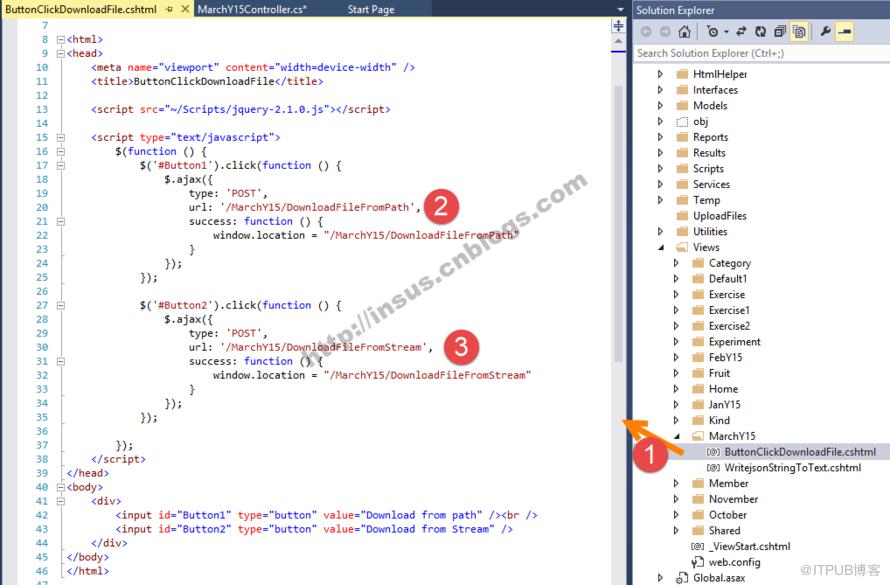This screenshot has height=585, width=890.
Task: Click the Shared folder icon
Action: [x=698, y=531]
